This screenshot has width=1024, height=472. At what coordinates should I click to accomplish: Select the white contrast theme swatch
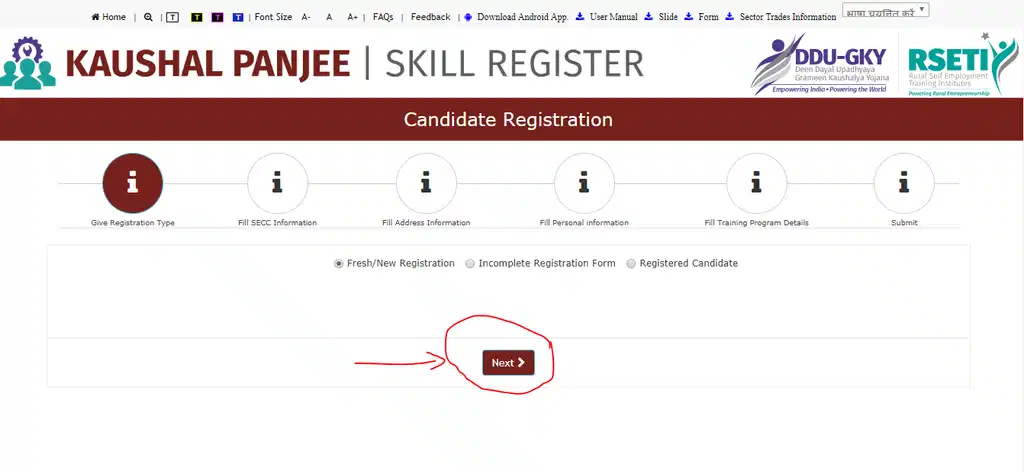(x=172, y=17)
